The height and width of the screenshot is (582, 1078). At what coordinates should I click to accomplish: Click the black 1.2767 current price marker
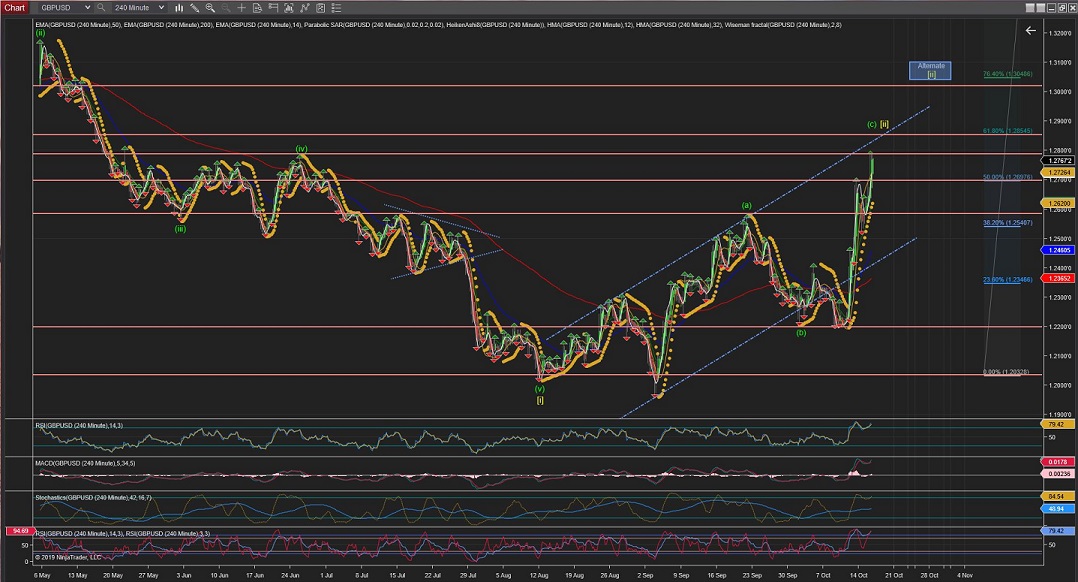pos(1058,161)
